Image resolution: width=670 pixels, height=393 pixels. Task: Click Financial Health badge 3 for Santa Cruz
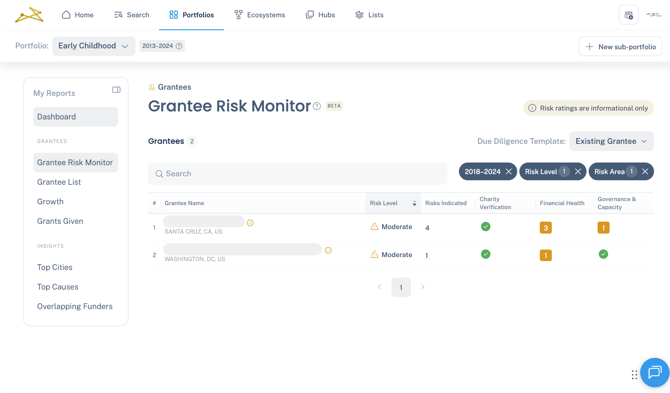click(x=546, y=227)
